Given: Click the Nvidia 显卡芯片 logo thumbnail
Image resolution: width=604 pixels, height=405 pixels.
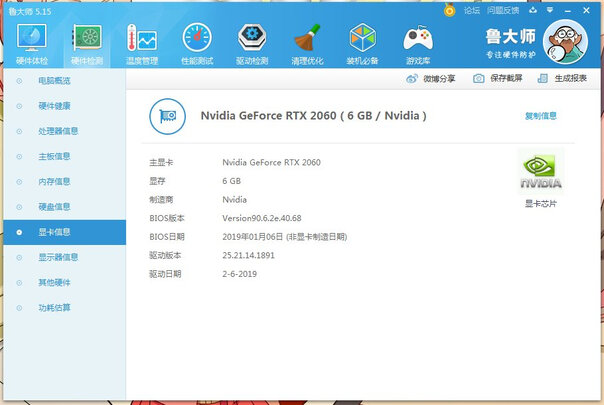Looking at the screenshot, I should [541, 171].
